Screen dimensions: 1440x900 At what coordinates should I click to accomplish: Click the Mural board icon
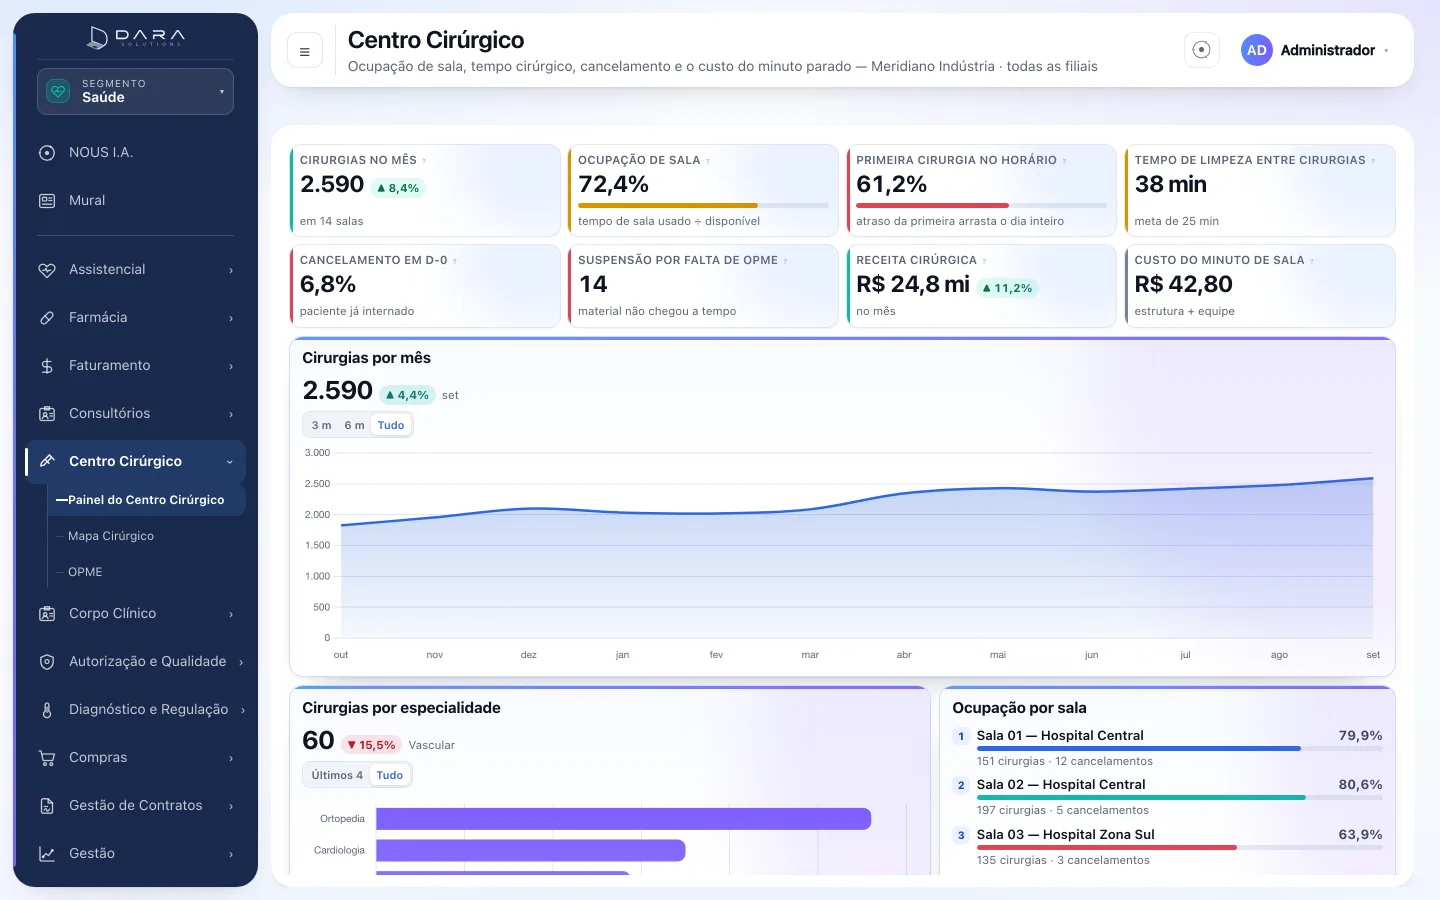tap(47, 201)
